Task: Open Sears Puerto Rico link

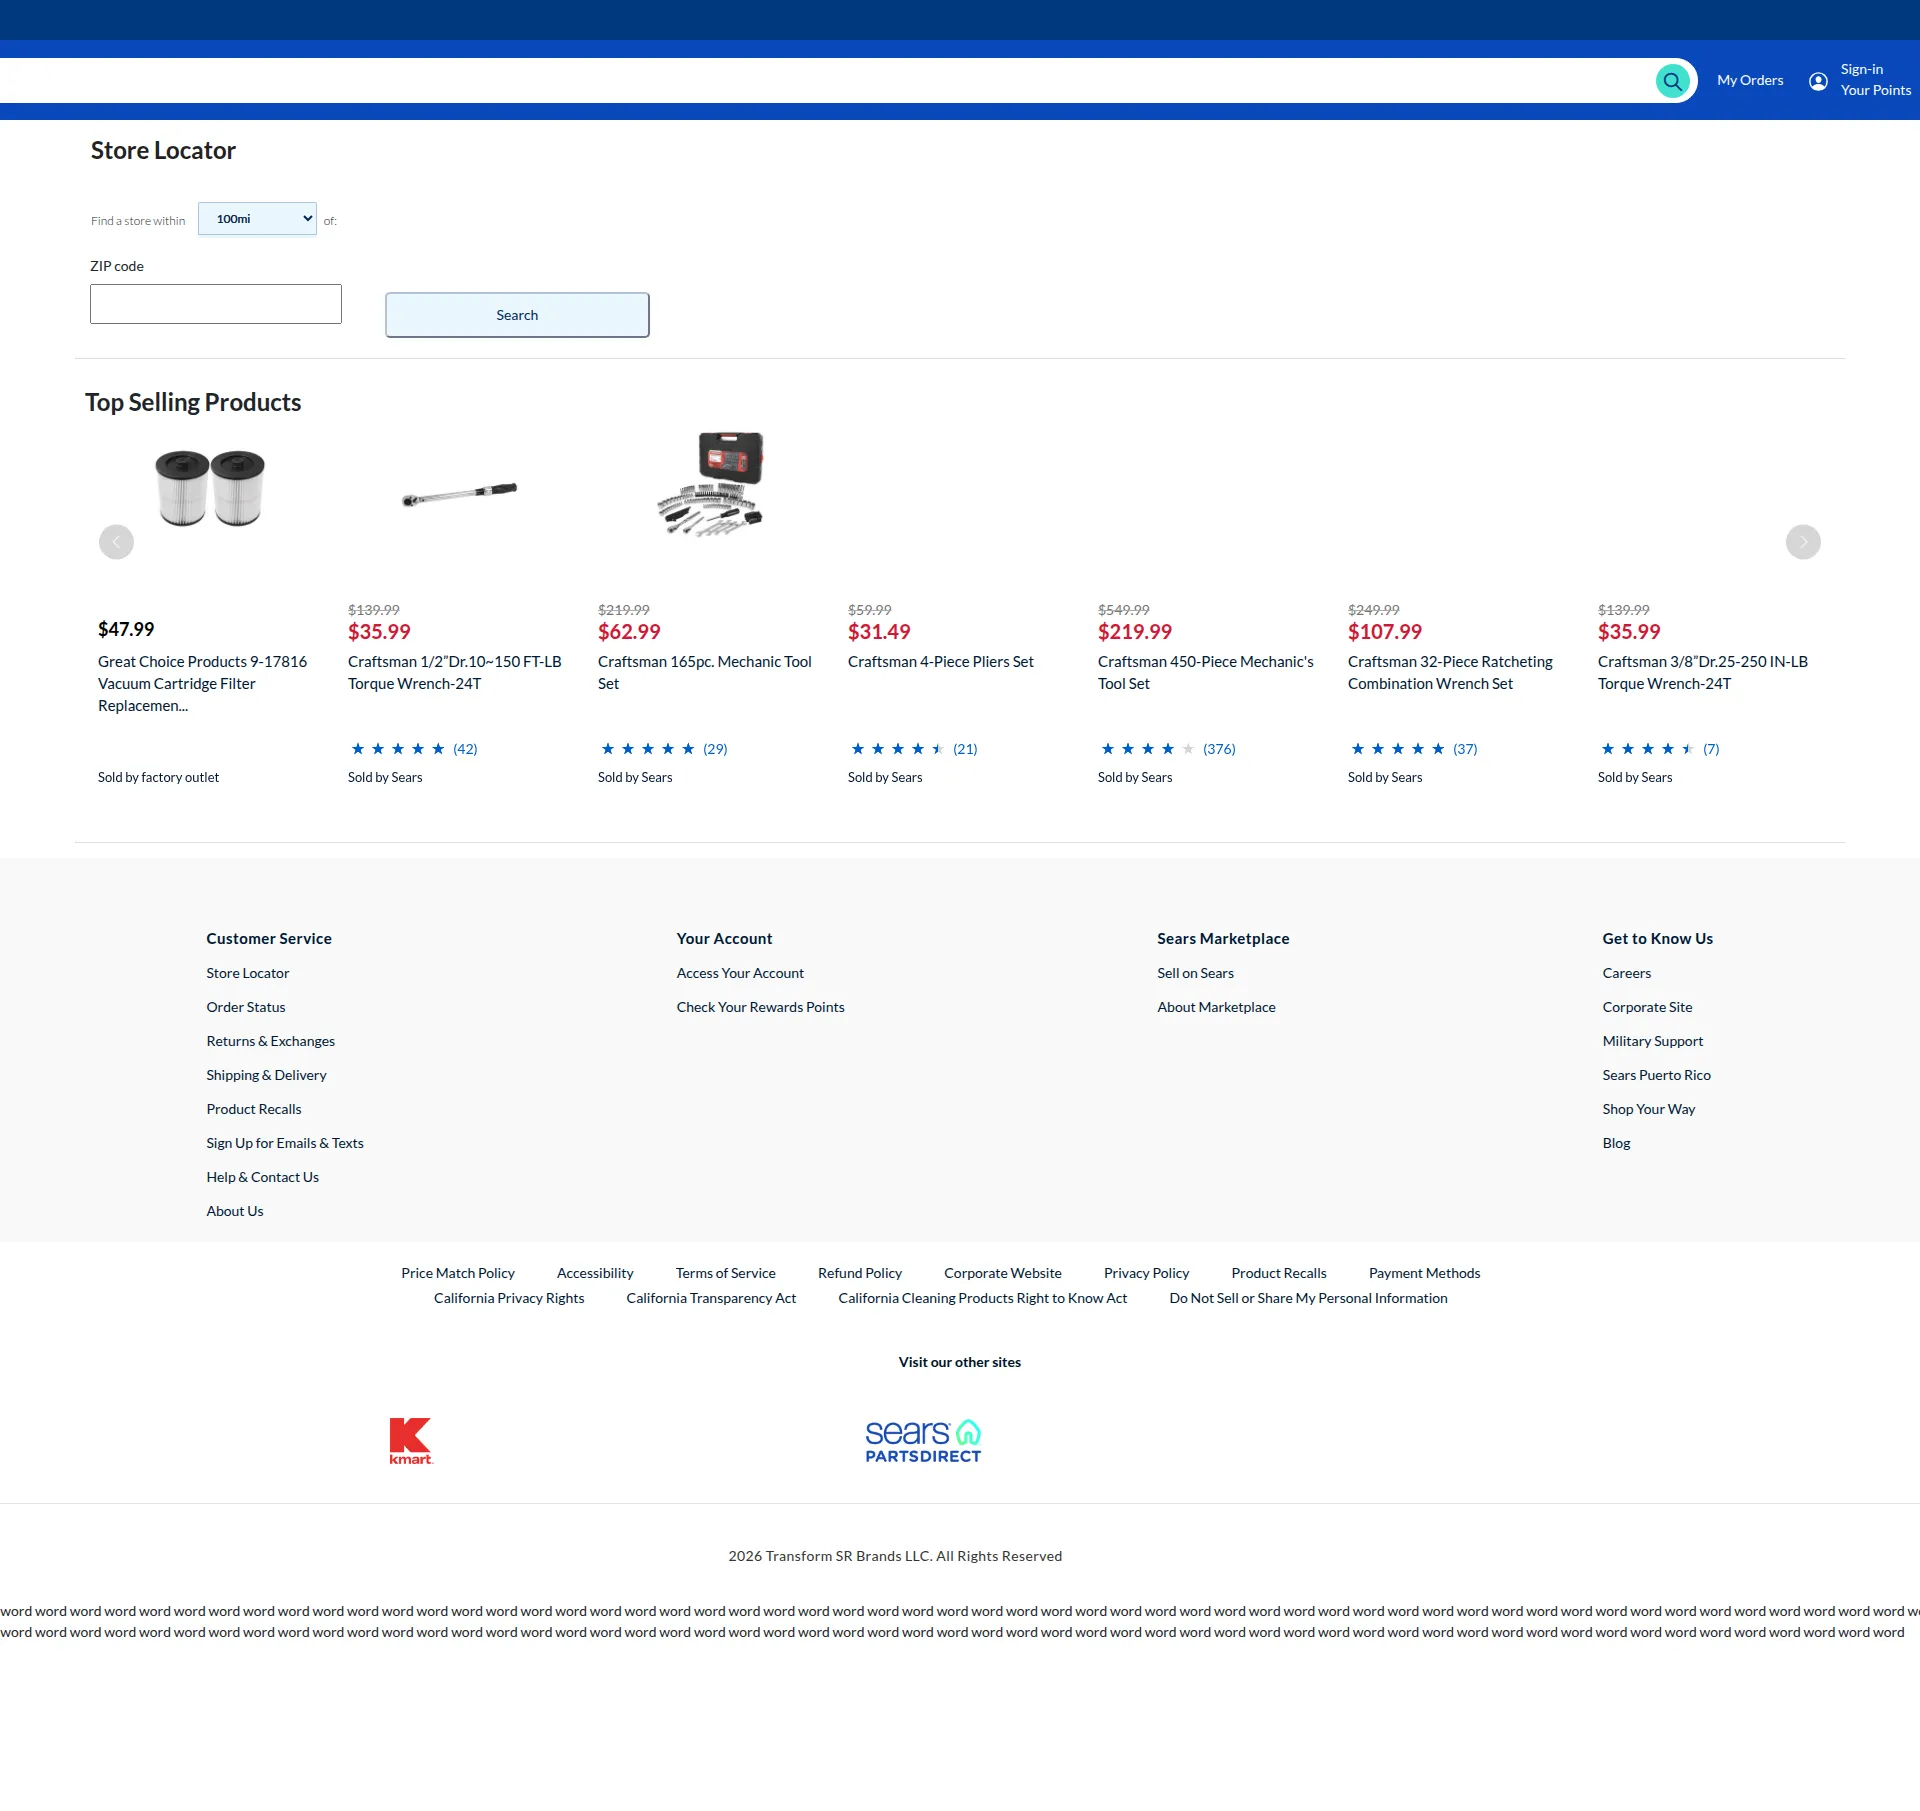Action: point(1657,1075)
